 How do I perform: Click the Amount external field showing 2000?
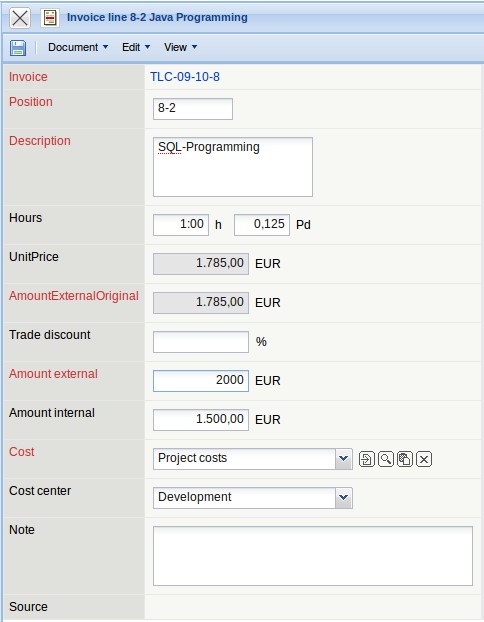pyautogui.click(x=201, y=381)
